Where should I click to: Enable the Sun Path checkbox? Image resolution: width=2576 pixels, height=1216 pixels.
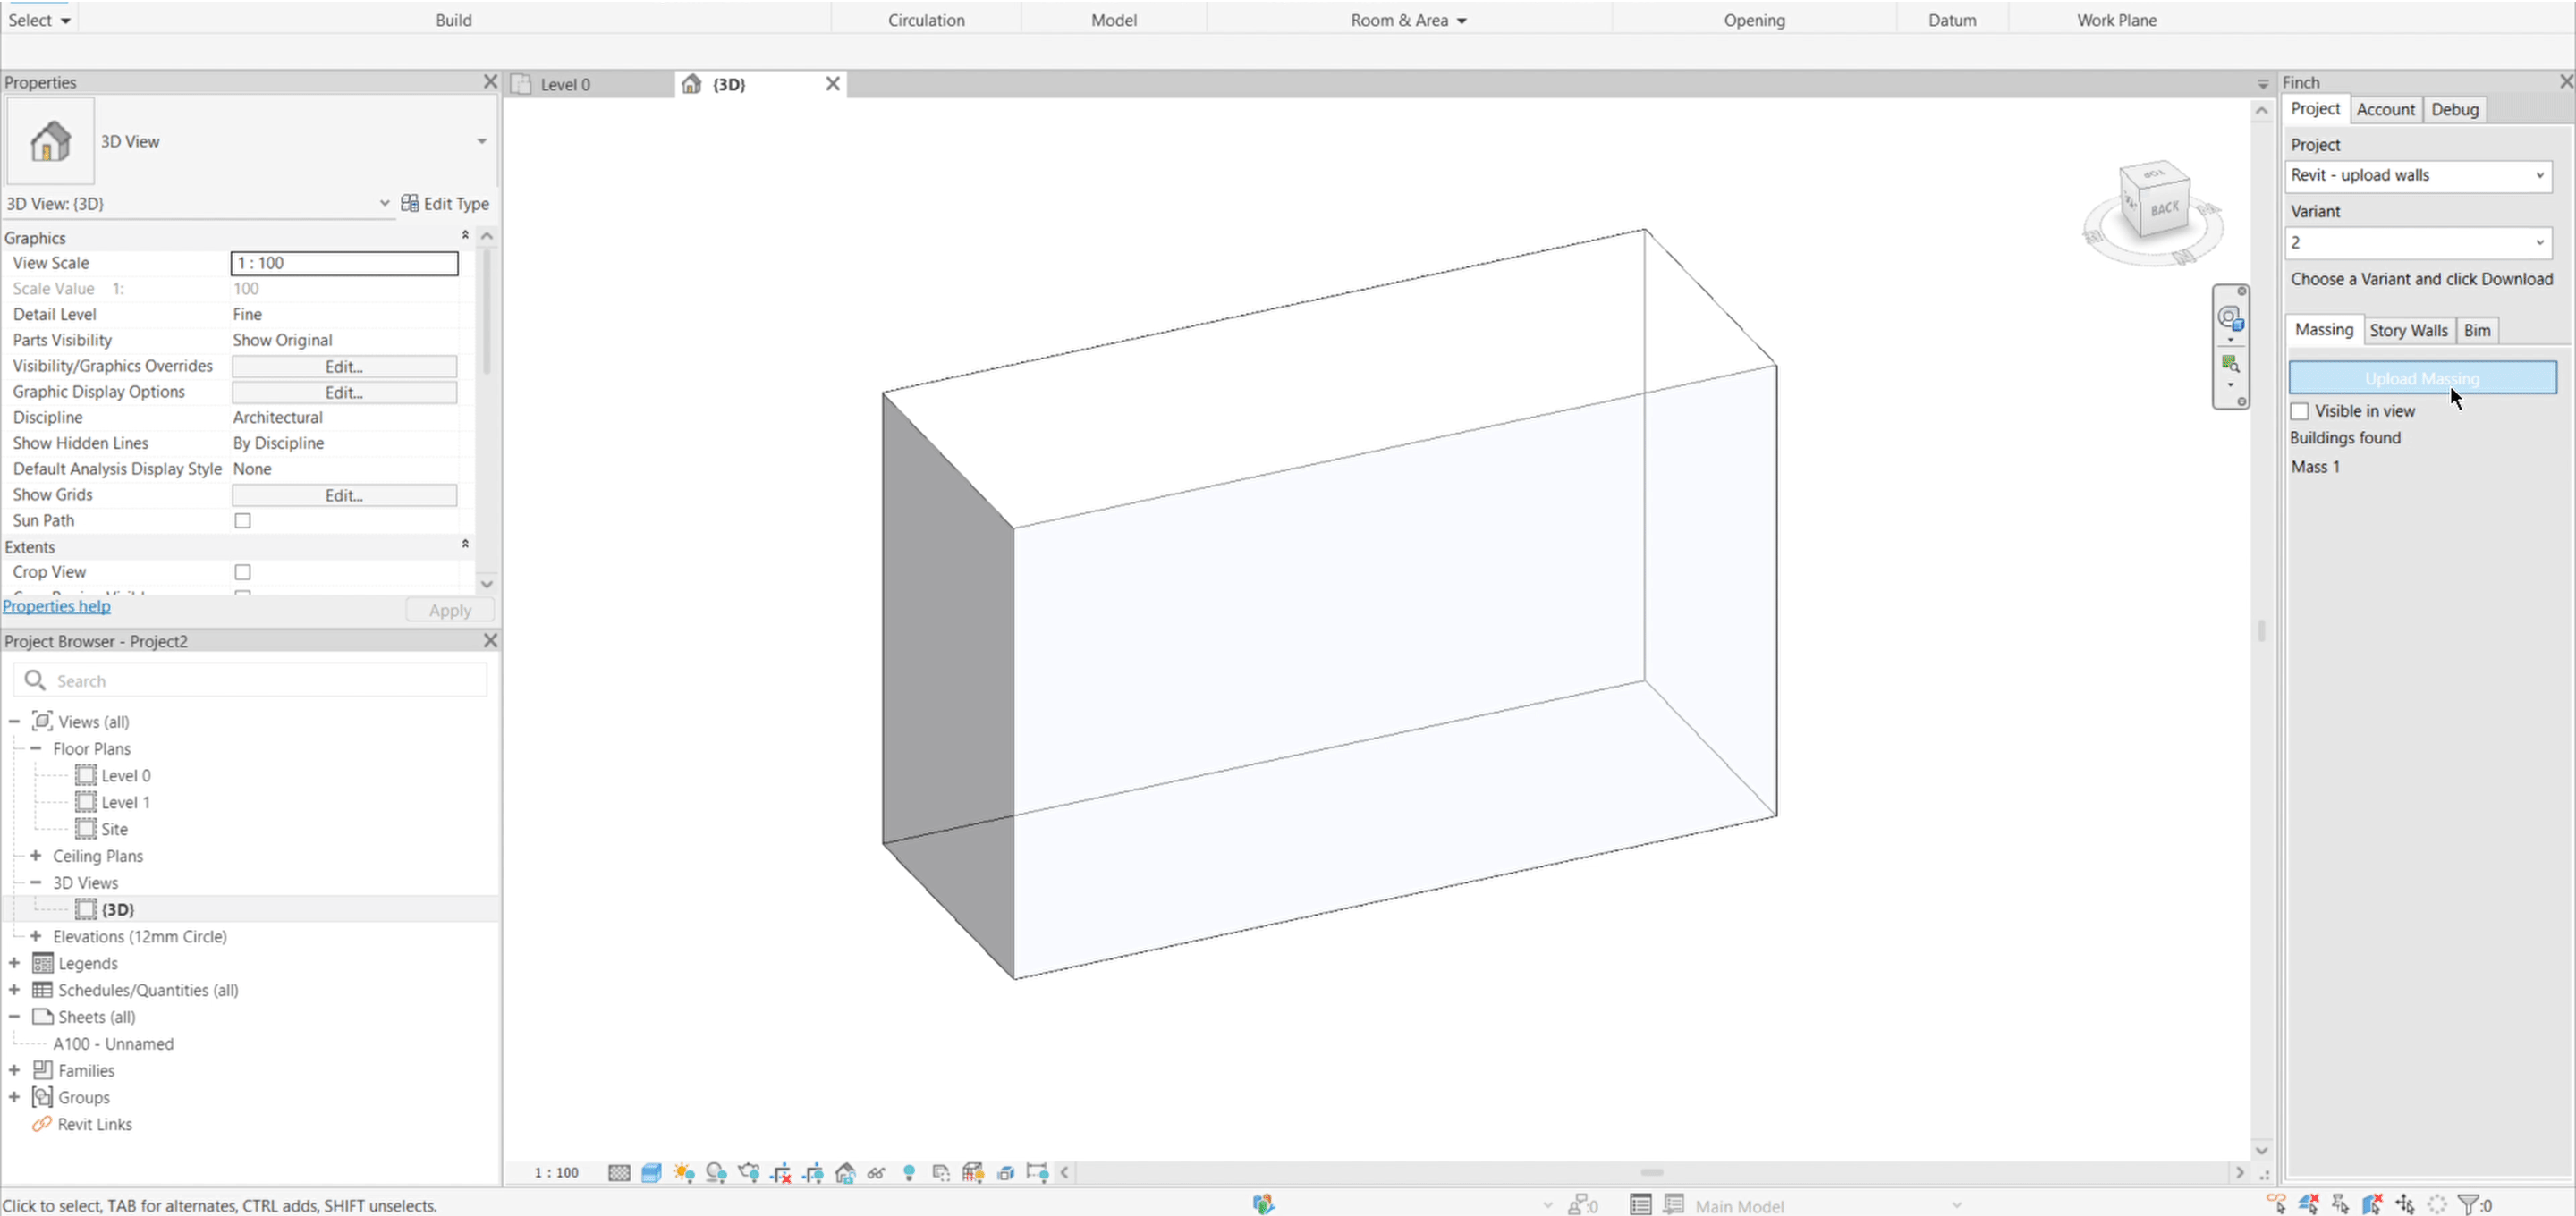[243, 521]
